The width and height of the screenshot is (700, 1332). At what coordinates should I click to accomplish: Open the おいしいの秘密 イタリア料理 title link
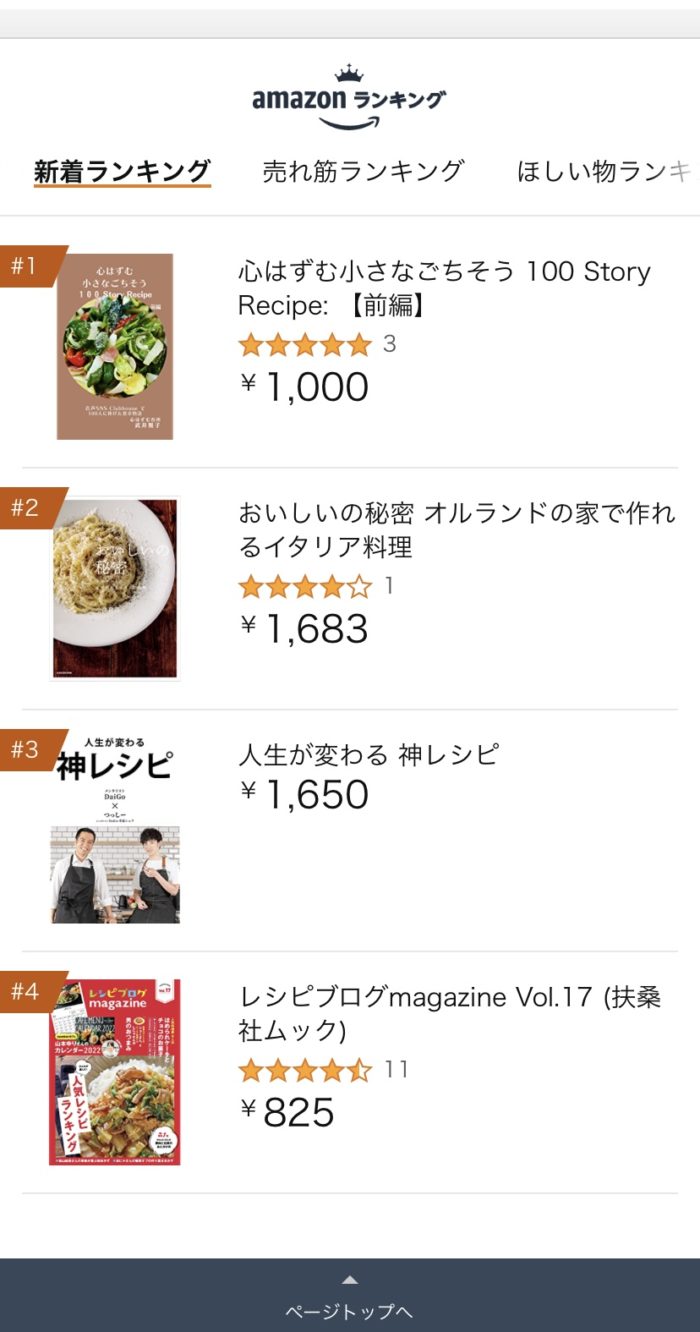pos(456,530)
